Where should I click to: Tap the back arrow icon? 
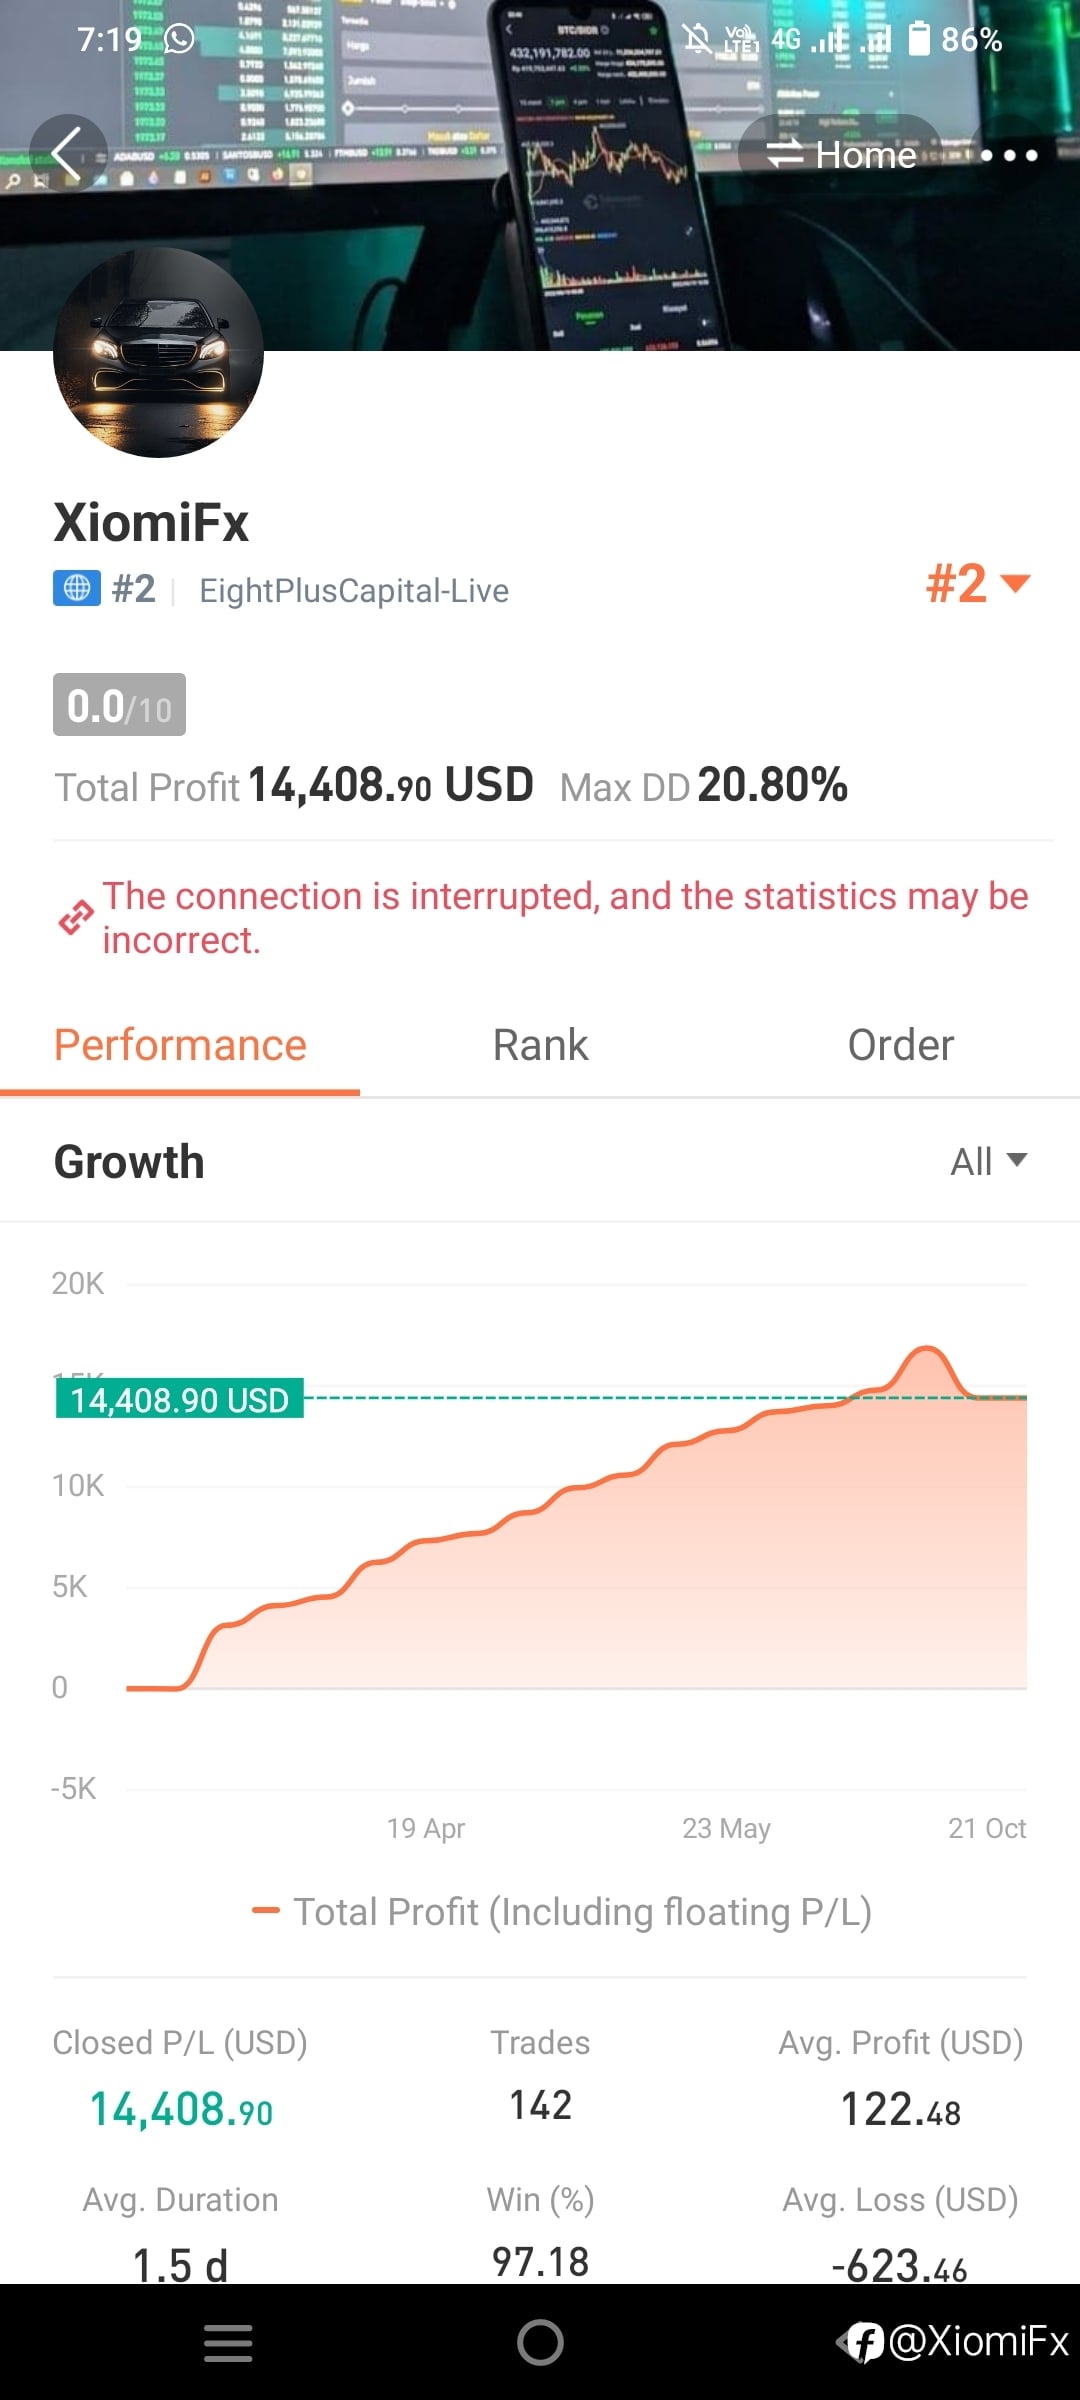click(x=67, y=155)
